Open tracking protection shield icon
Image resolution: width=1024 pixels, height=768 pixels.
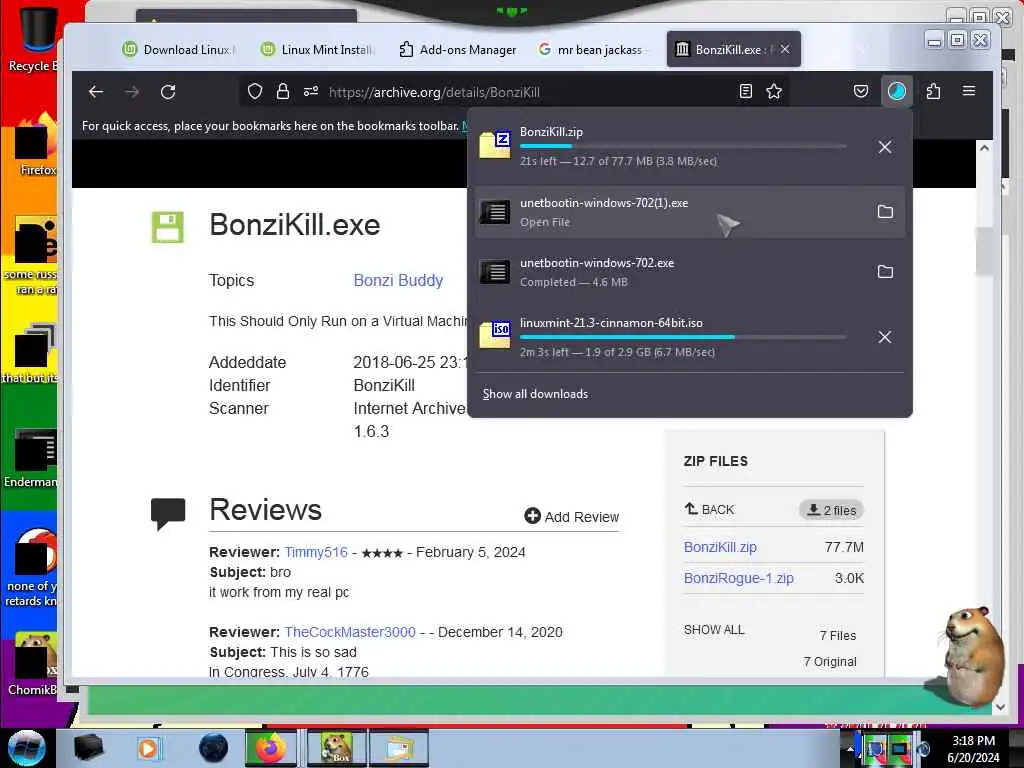(x=255, y=92)
